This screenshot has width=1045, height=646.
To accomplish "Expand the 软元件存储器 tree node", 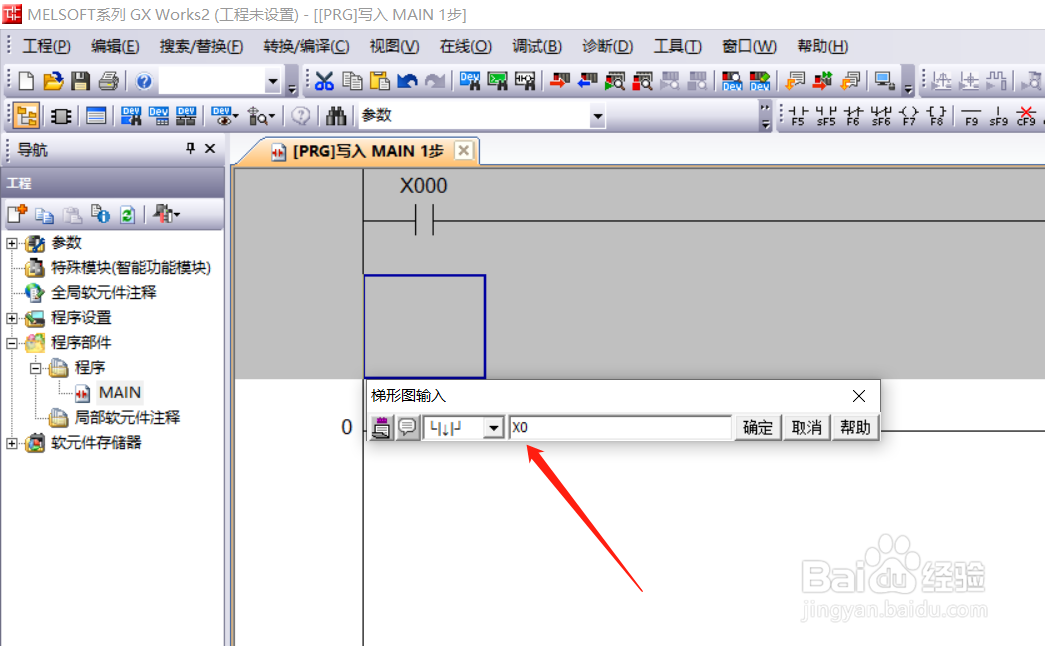I will point(12,443).
